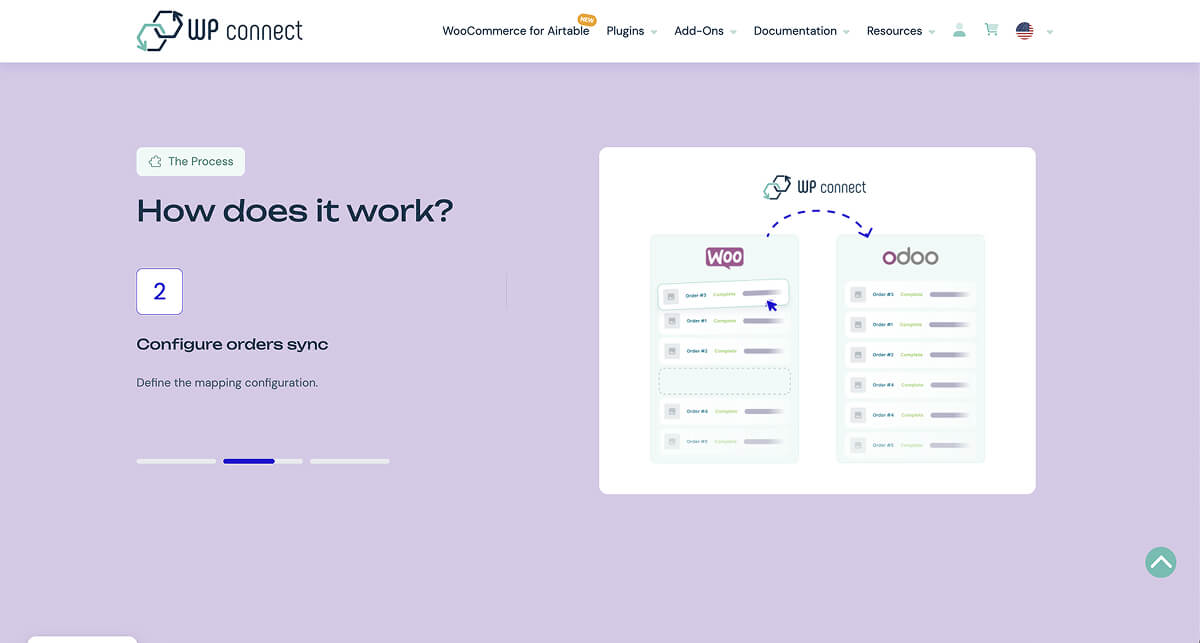Click The Process tag label

tap(191, 162)
